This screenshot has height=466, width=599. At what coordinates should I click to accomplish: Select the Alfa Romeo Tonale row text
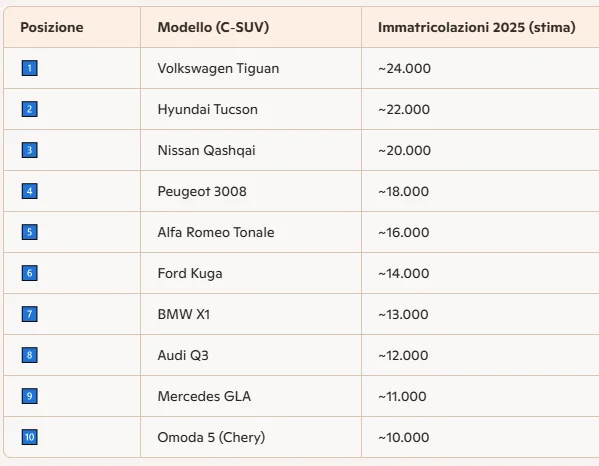tap(216, 232)
